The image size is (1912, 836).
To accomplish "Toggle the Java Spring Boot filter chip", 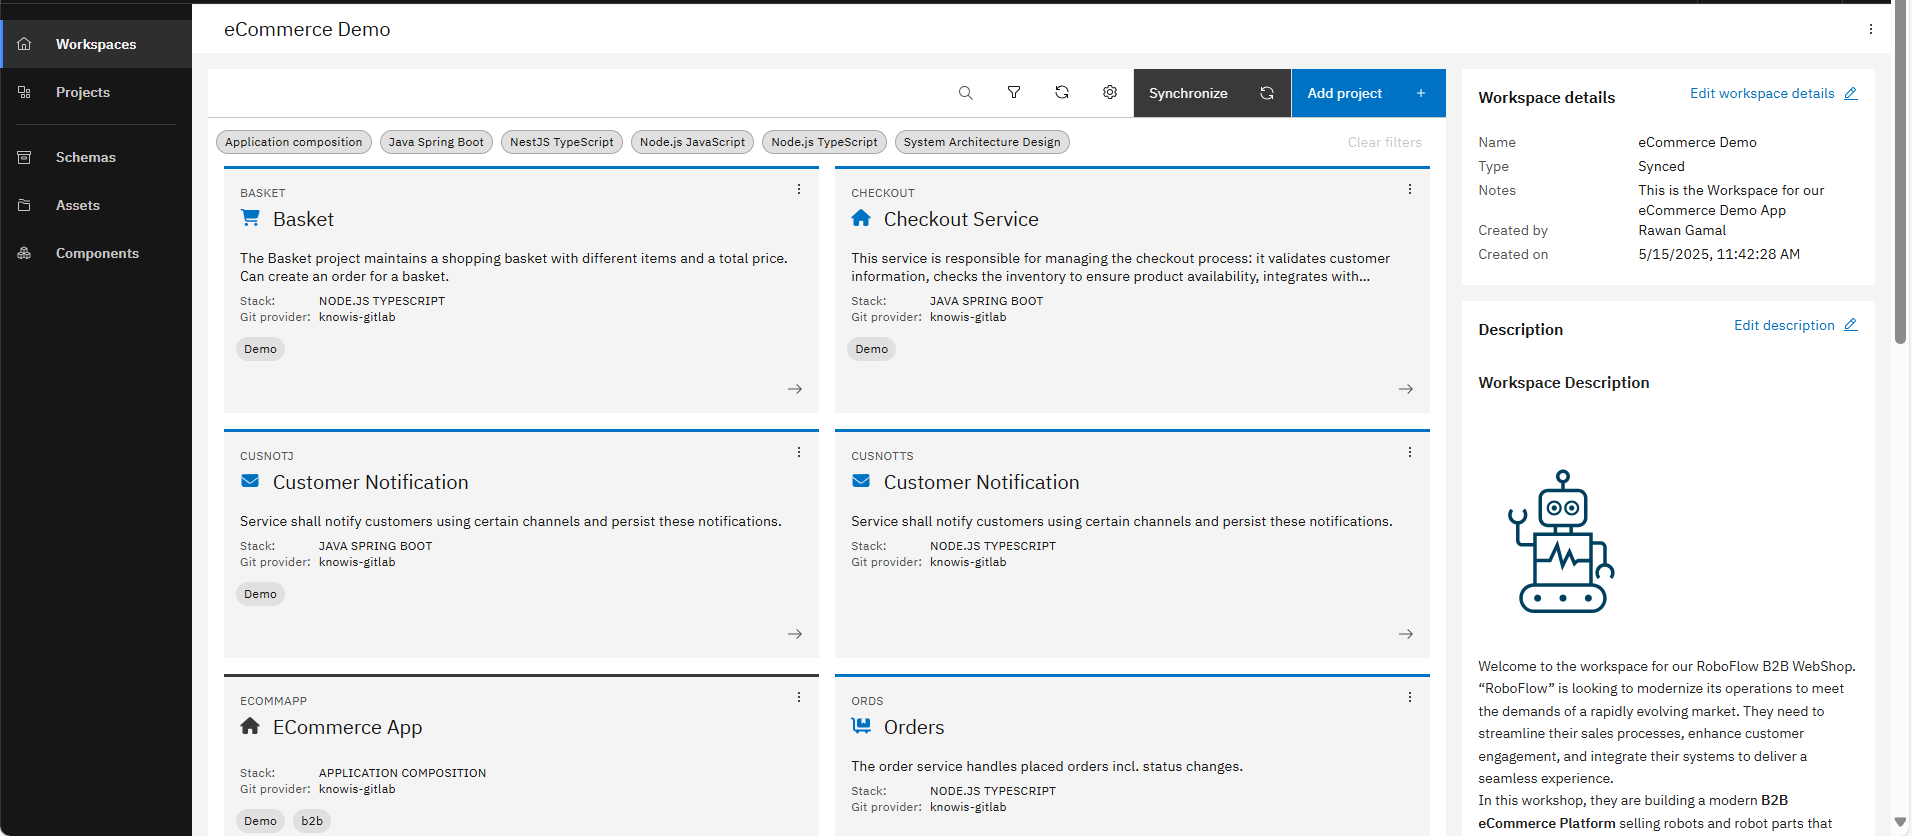I will coord(436,142).
